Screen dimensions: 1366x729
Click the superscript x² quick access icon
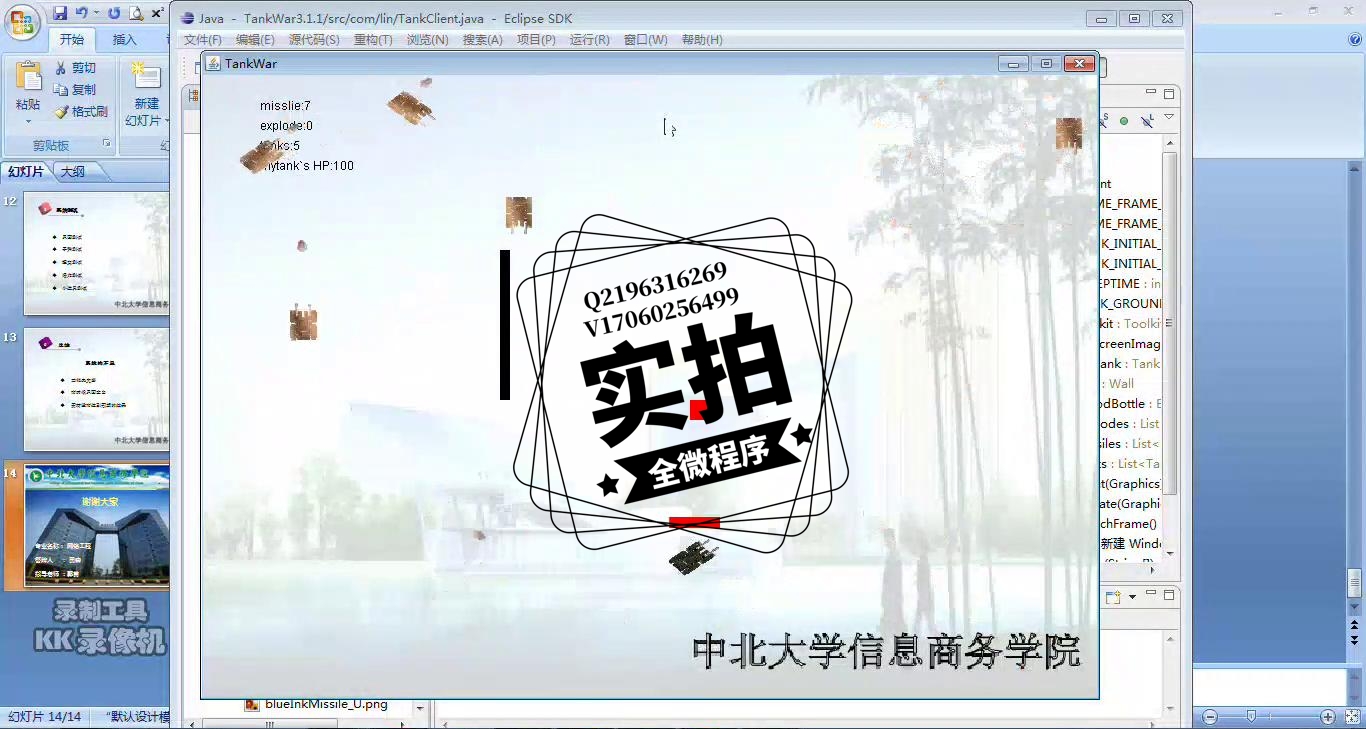[158, 13]
